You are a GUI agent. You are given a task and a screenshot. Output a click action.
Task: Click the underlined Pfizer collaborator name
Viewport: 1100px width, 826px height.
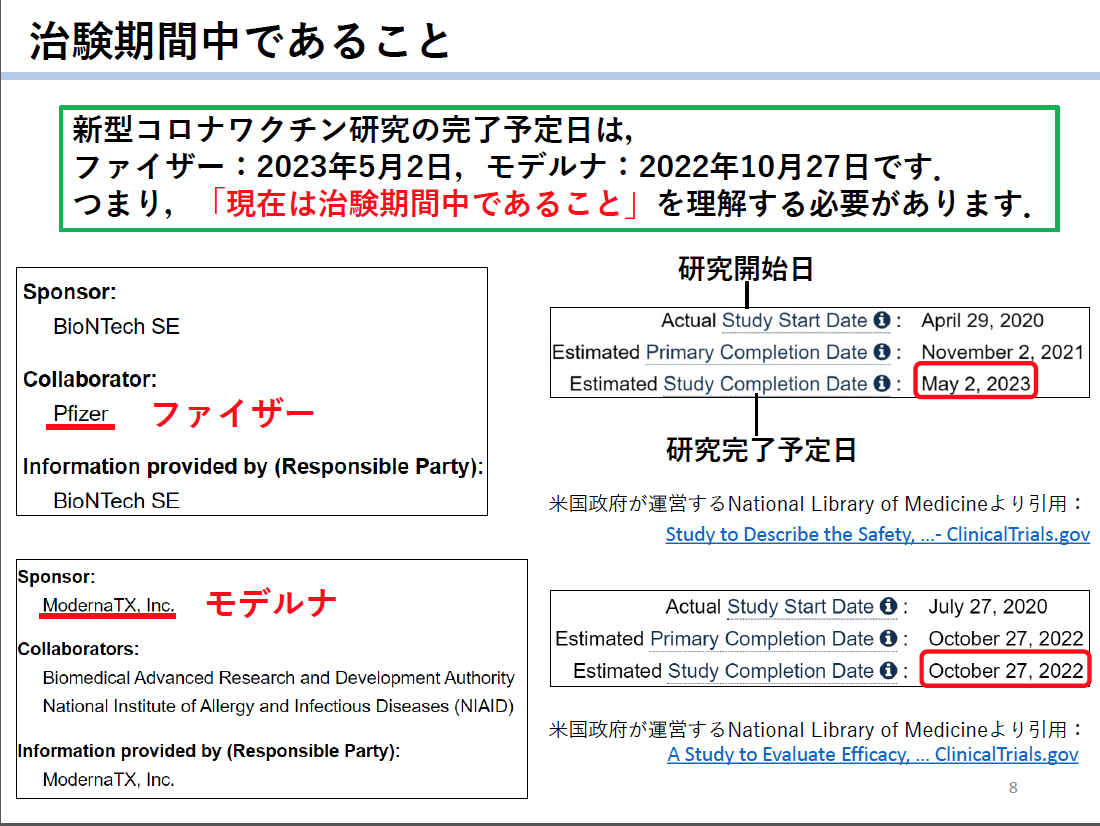tap(81, 413)
